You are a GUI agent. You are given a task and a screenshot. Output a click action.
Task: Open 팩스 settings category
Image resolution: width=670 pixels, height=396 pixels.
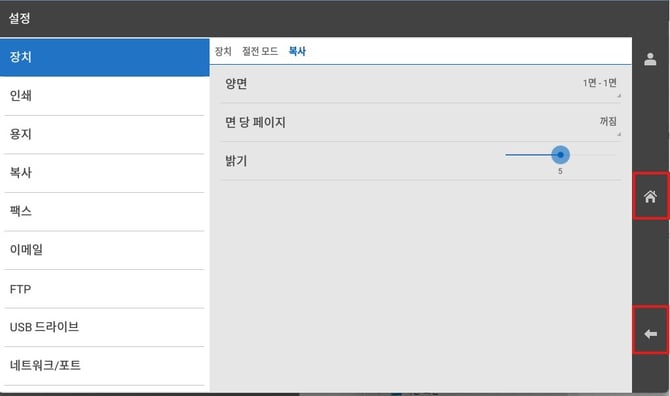105,212
